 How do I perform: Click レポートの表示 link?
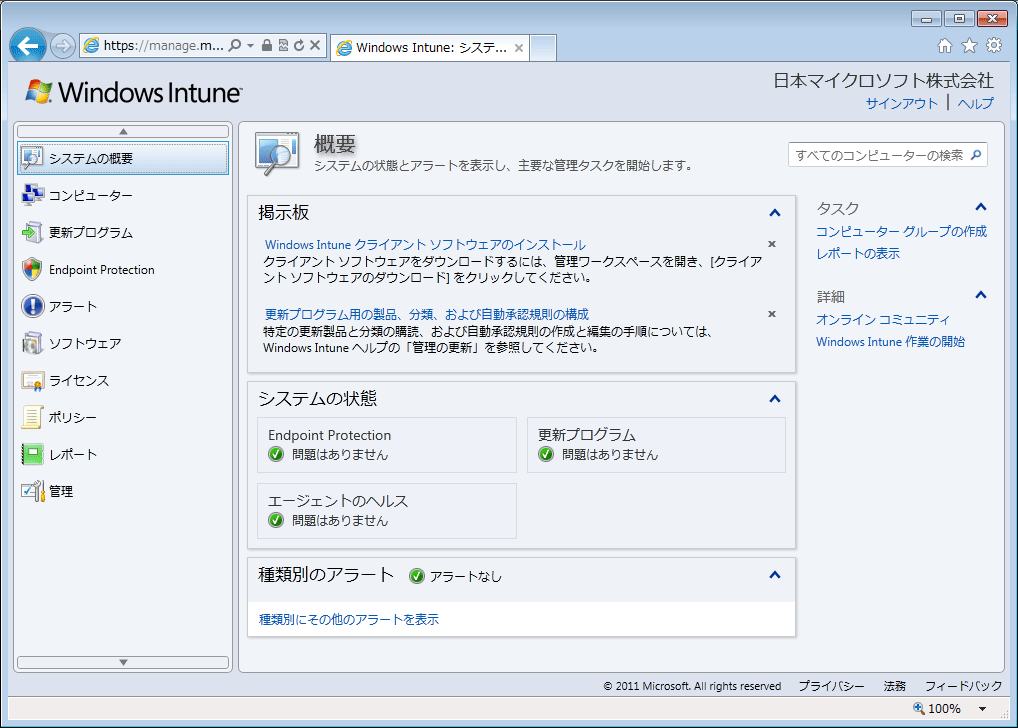[x=858, y=253]
